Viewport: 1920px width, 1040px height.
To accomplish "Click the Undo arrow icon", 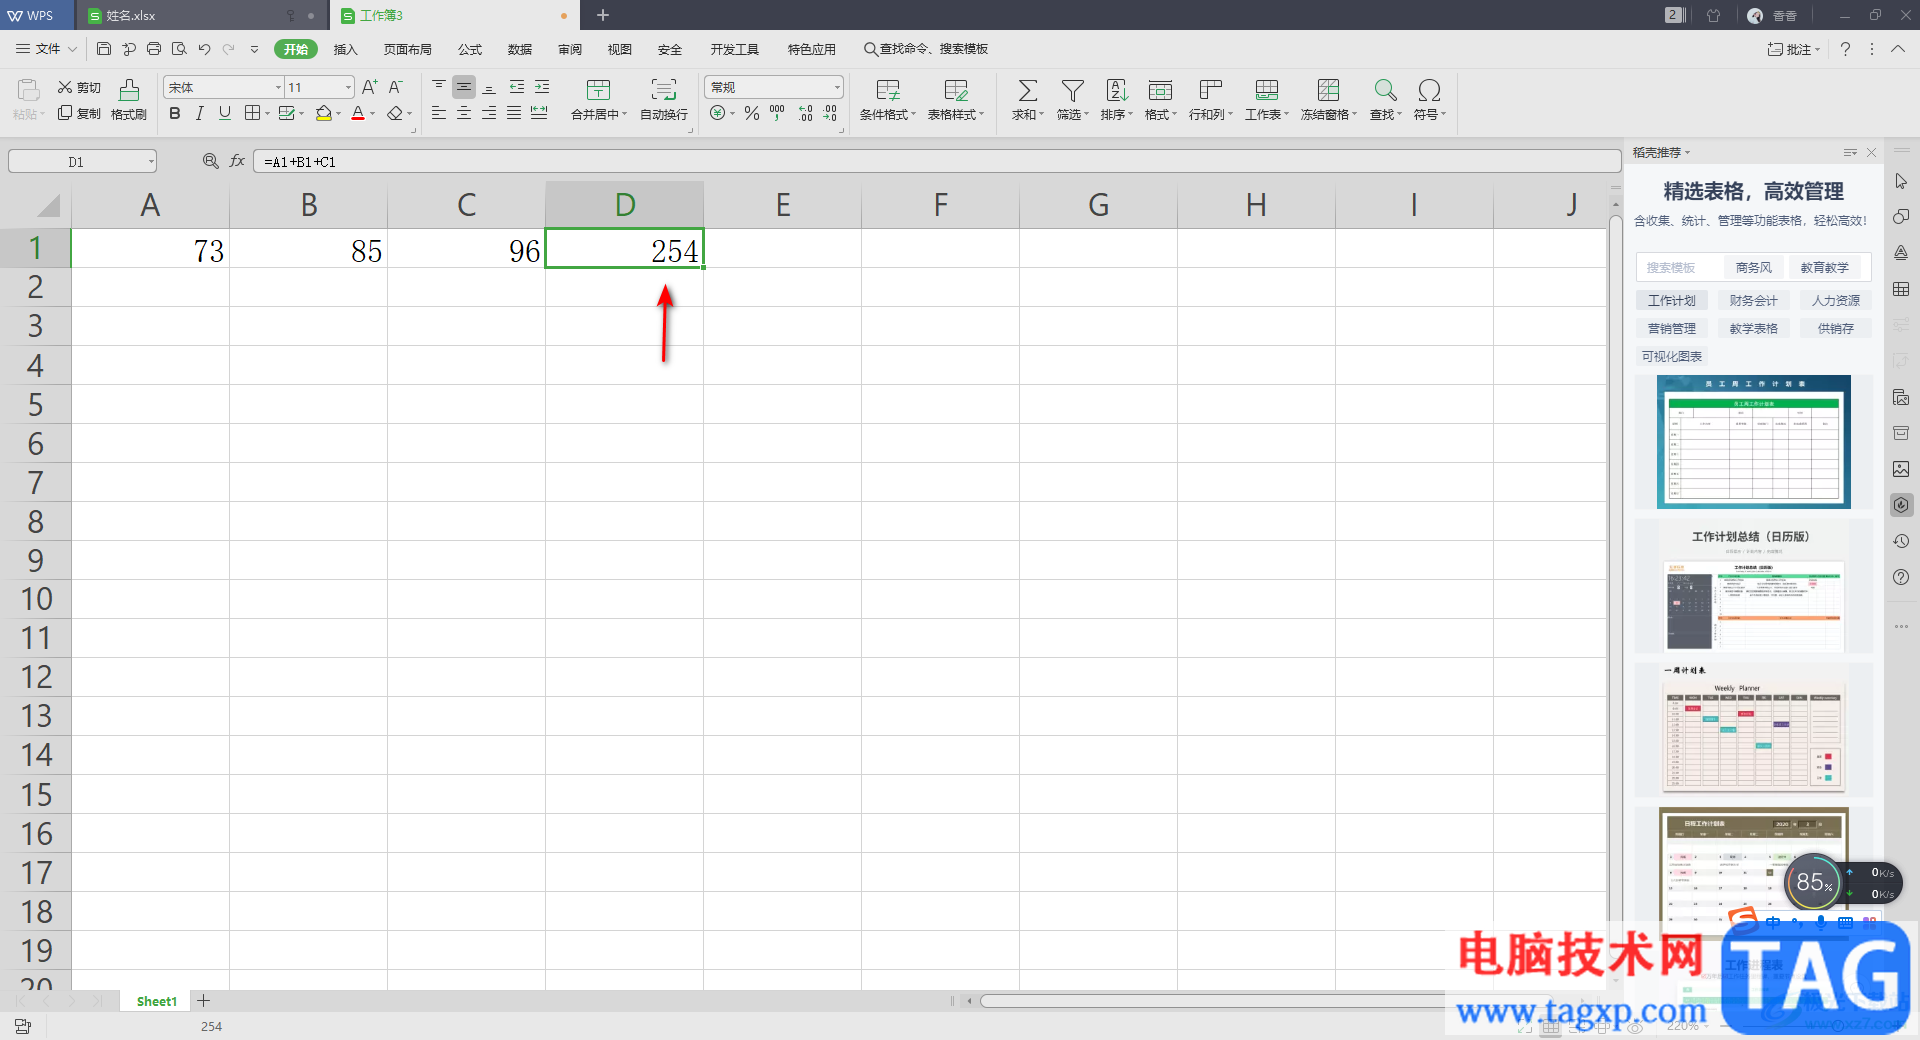I will [x=204, y=49].
